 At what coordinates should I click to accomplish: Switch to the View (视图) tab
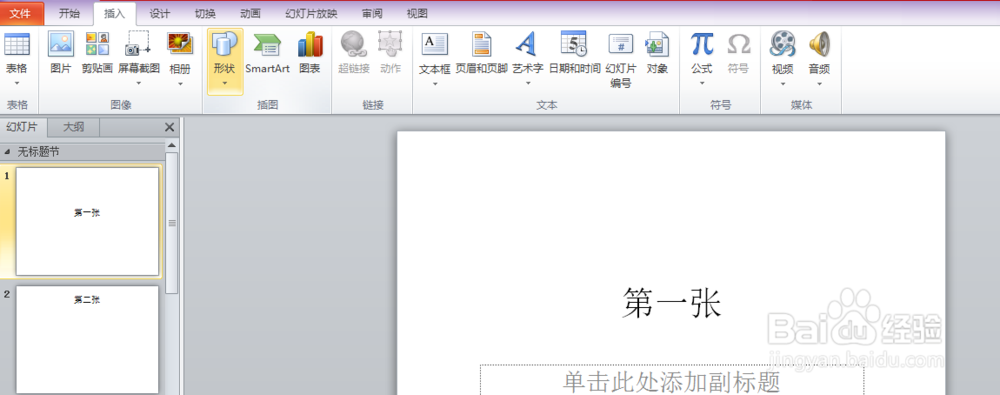pyautogui.click(x=417, y=13)
